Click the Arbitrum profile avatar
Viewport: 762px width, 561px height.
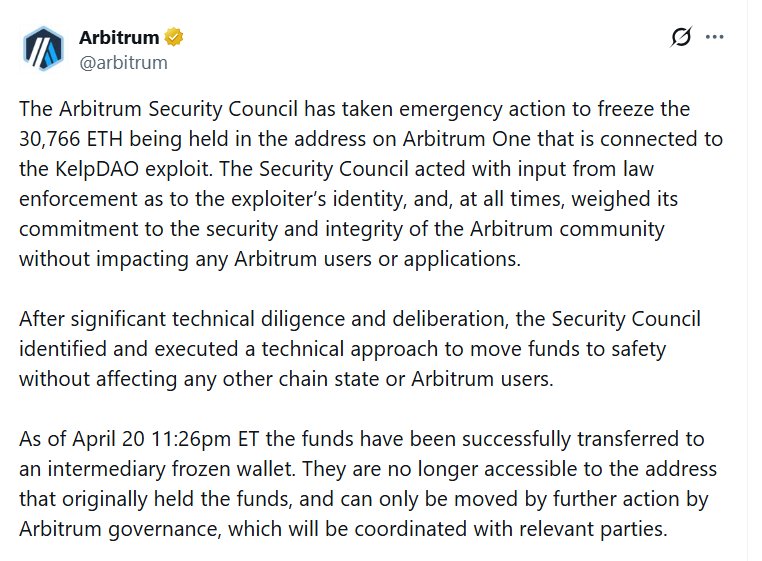pos(43,50)
